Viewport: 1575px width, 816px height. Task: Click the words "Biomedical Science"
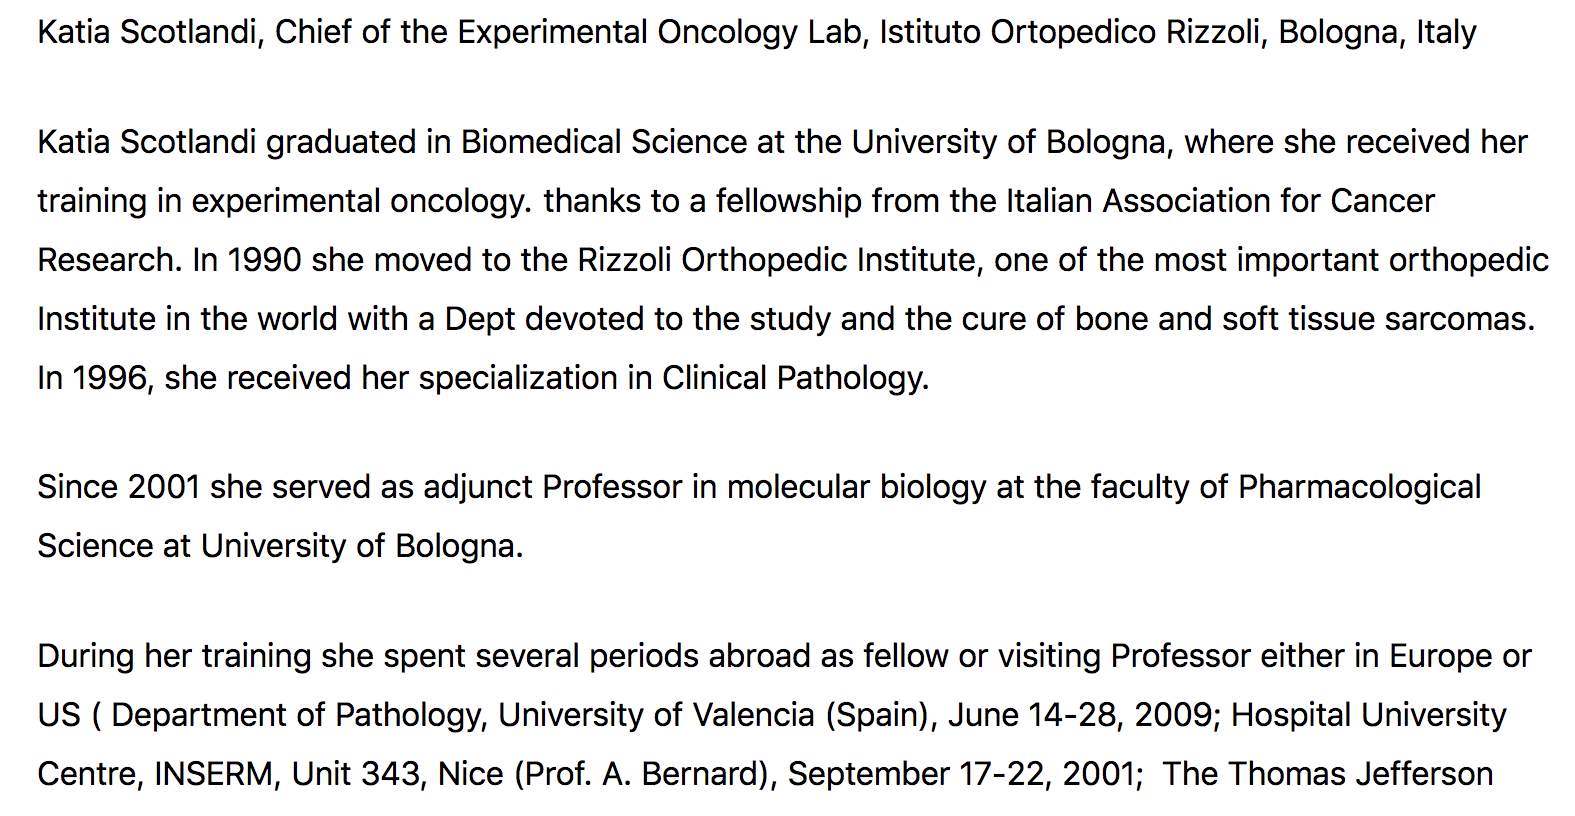pos(603,143)
